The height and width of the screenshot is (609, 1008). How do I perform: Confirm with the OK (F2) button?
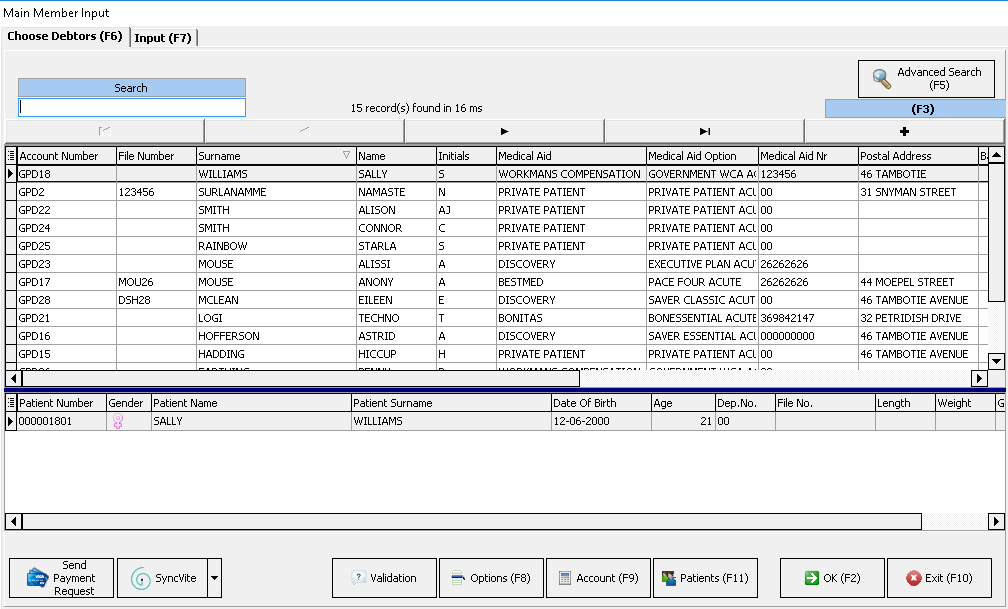click(x=832, y=578)
